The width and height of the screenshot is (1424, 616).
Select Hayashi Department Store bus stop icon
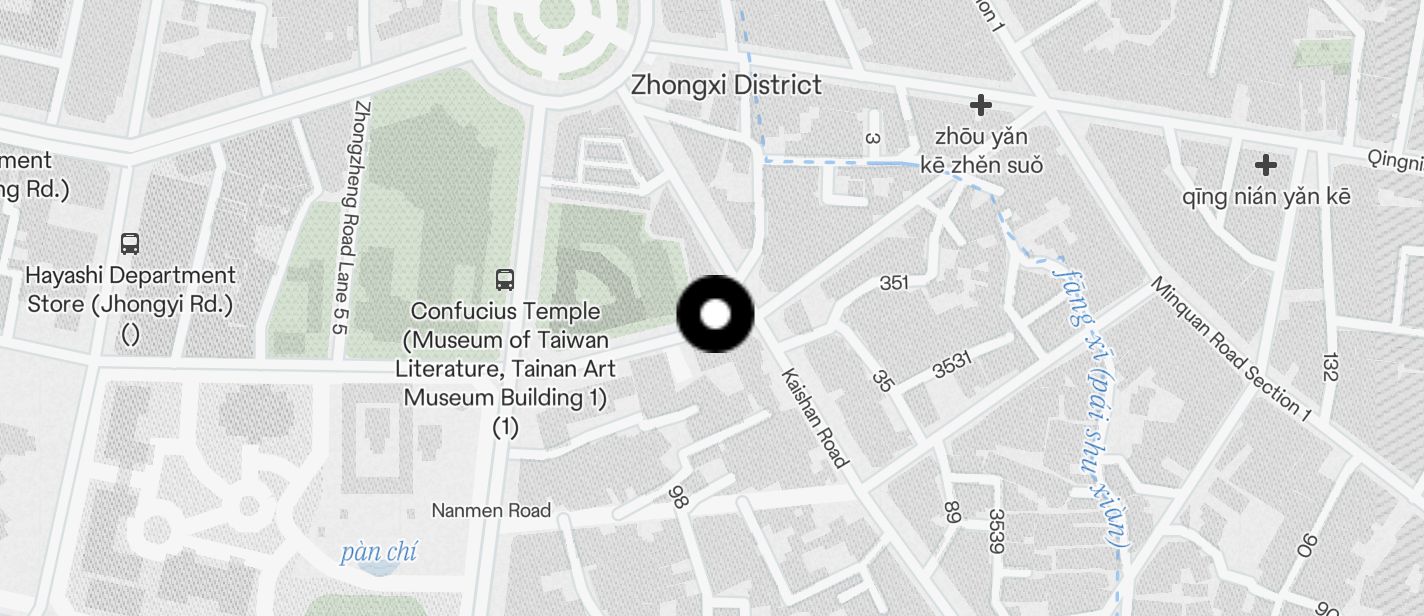tap(130, 243)
